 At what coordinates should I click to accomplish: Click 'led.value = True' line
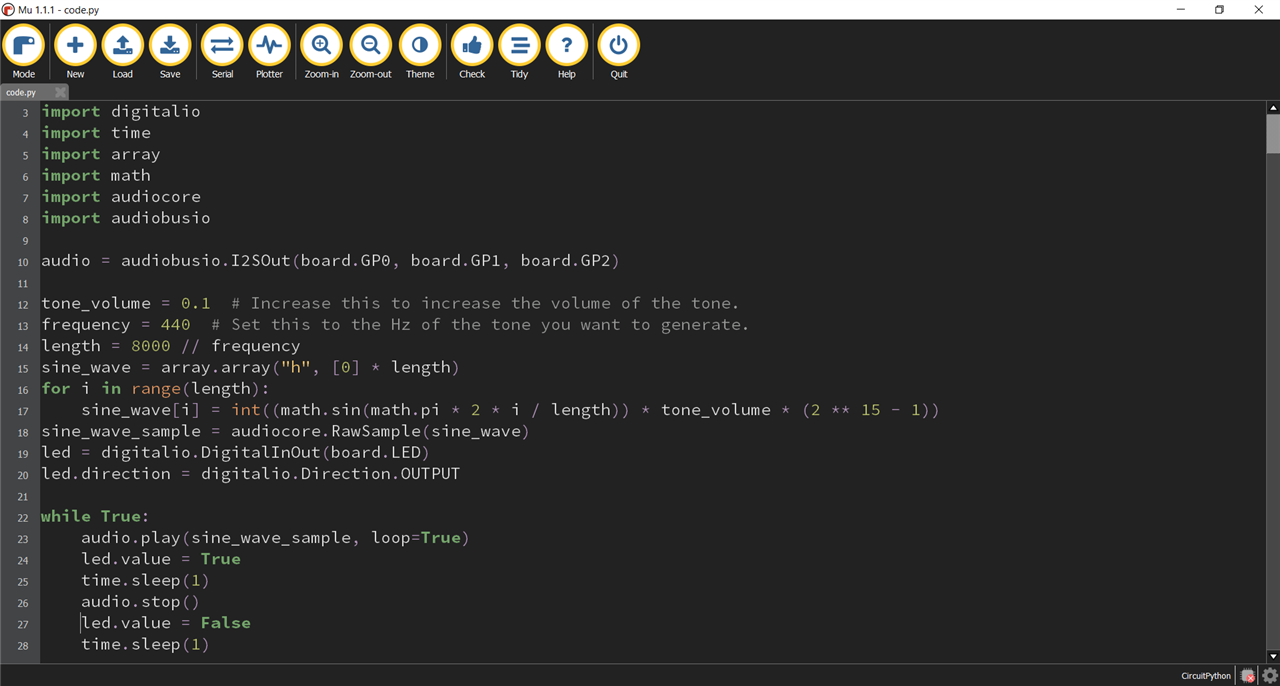pos(161,559)
